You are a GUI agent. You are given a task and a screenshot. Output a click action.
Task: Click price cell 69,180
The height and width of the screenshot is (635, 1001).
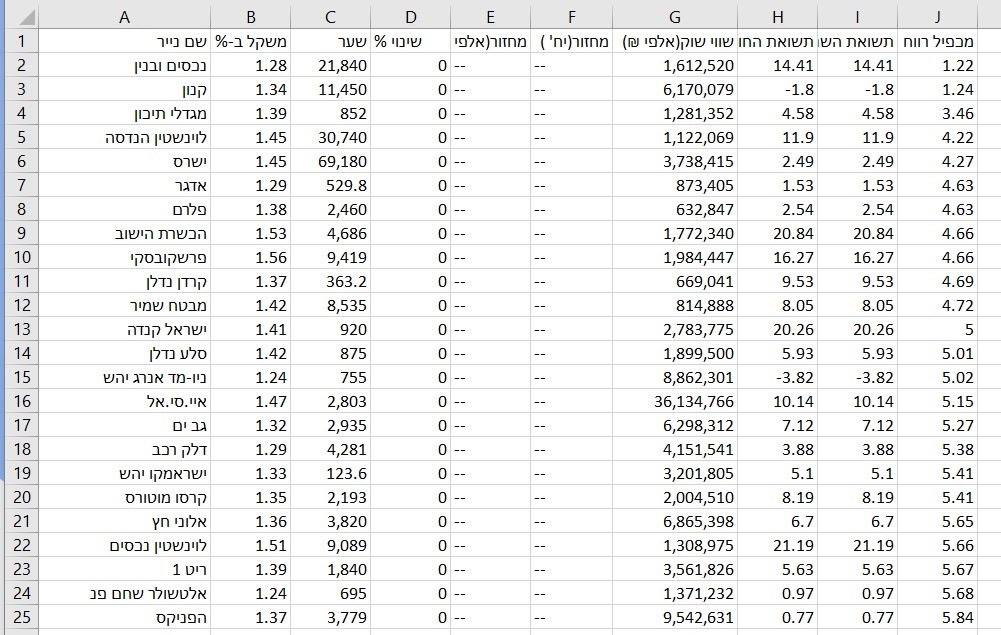(x=330, y=161)
